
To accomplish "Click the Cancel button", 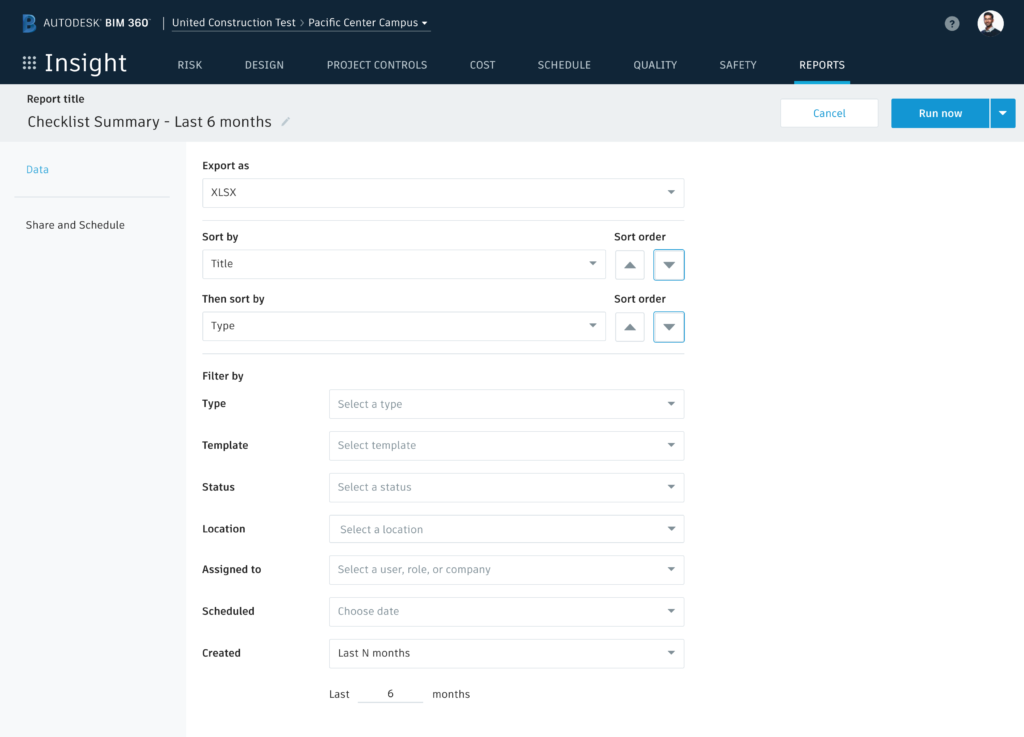I will coord(829,113).
